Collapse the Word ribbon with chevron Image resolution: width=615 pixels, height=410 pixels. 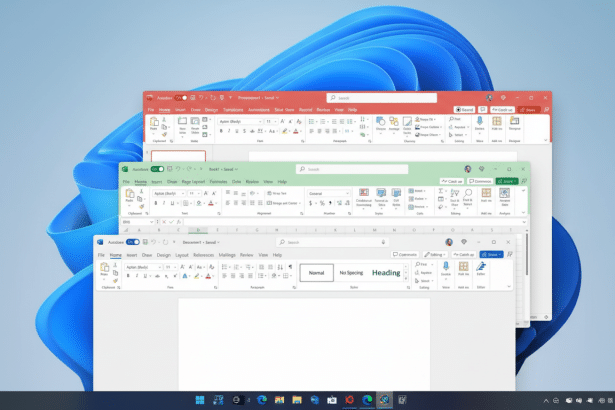pyautogui.click(x=509, y=287)
